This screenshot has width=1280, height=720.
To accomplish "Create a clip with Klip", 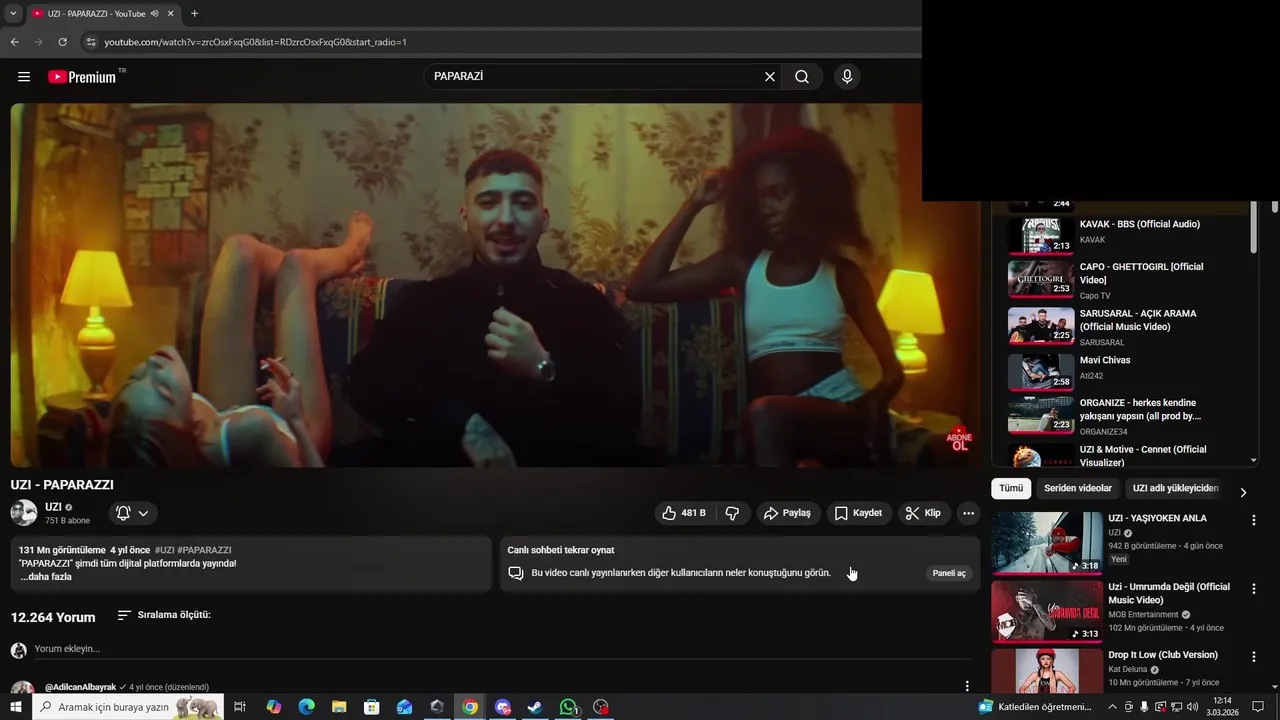I will 923,513.
